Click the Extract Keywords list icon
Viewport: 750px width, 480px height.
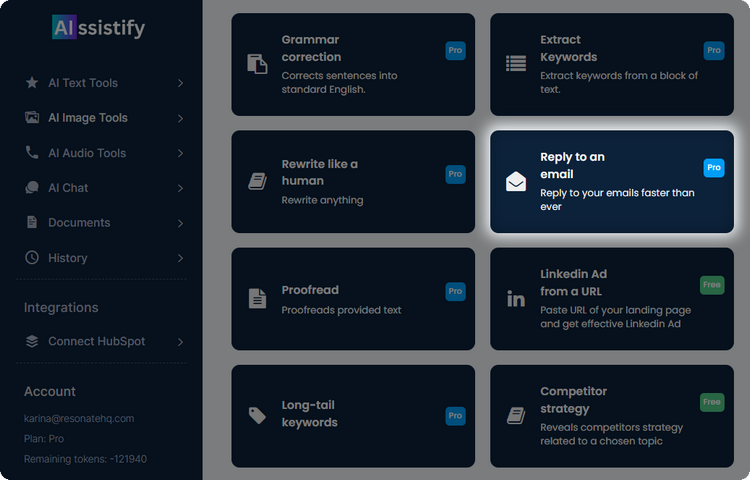[x=516, y=64]
